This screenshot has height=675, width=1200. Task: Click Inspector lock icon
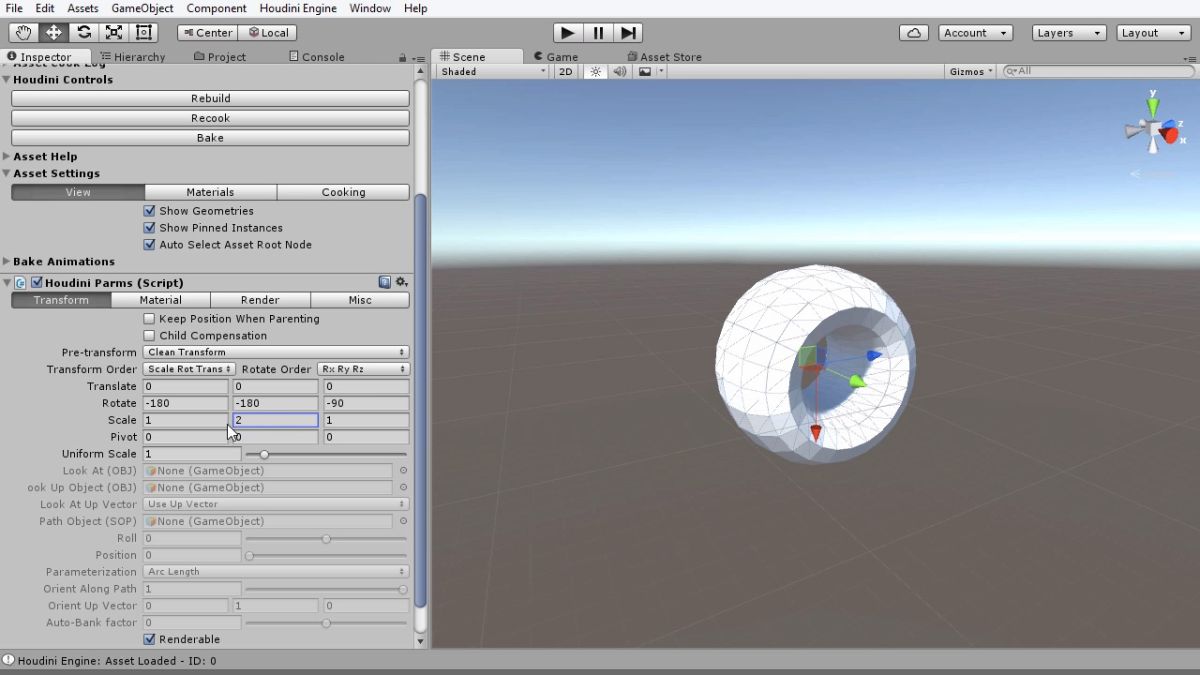403,58
